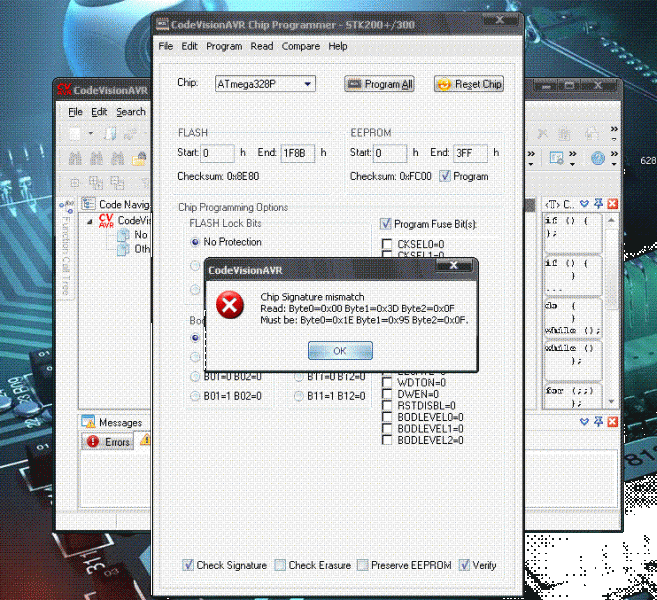Click the open file icon in main toolbar

[x=110, y=134]
